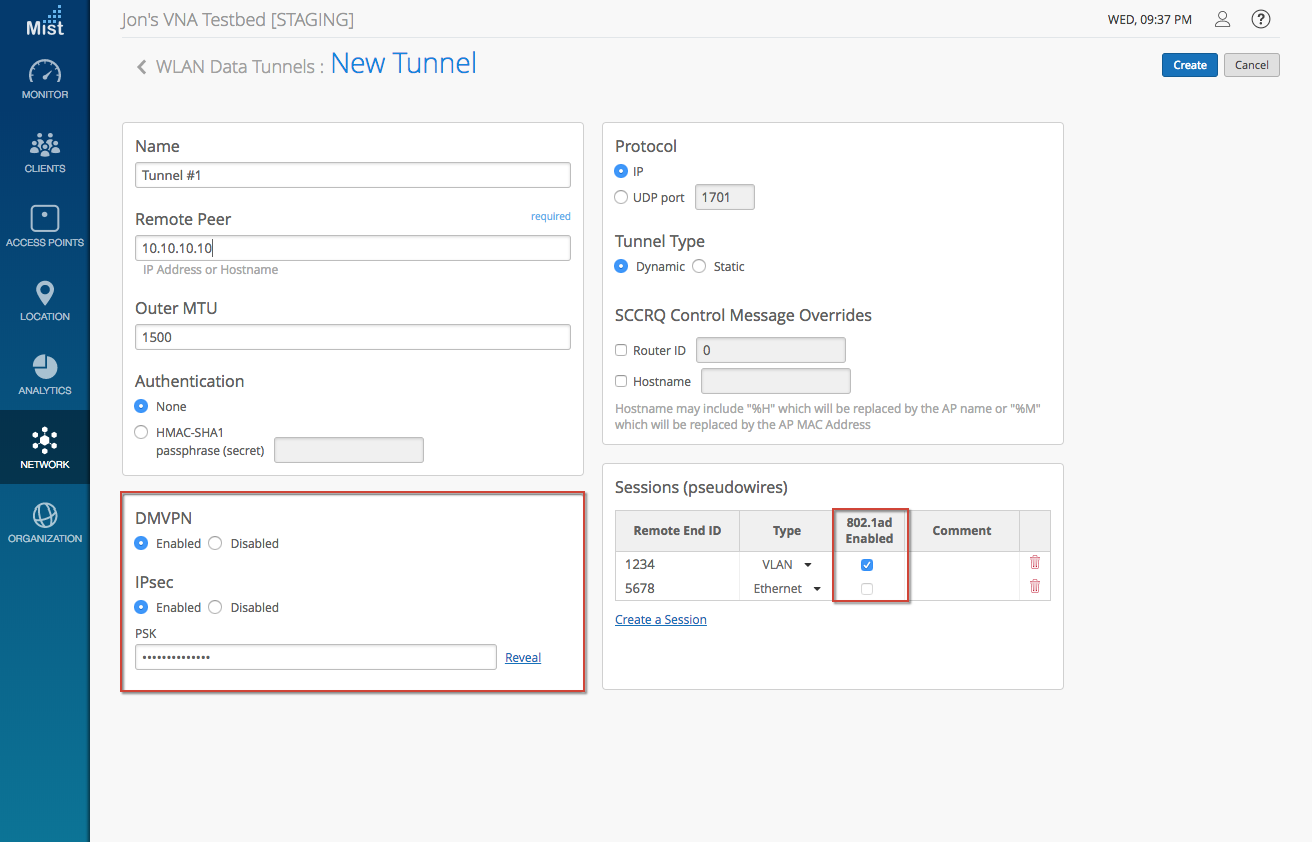
Task: Navigate to Location in sidebar
Action: [x=45, y=302]
